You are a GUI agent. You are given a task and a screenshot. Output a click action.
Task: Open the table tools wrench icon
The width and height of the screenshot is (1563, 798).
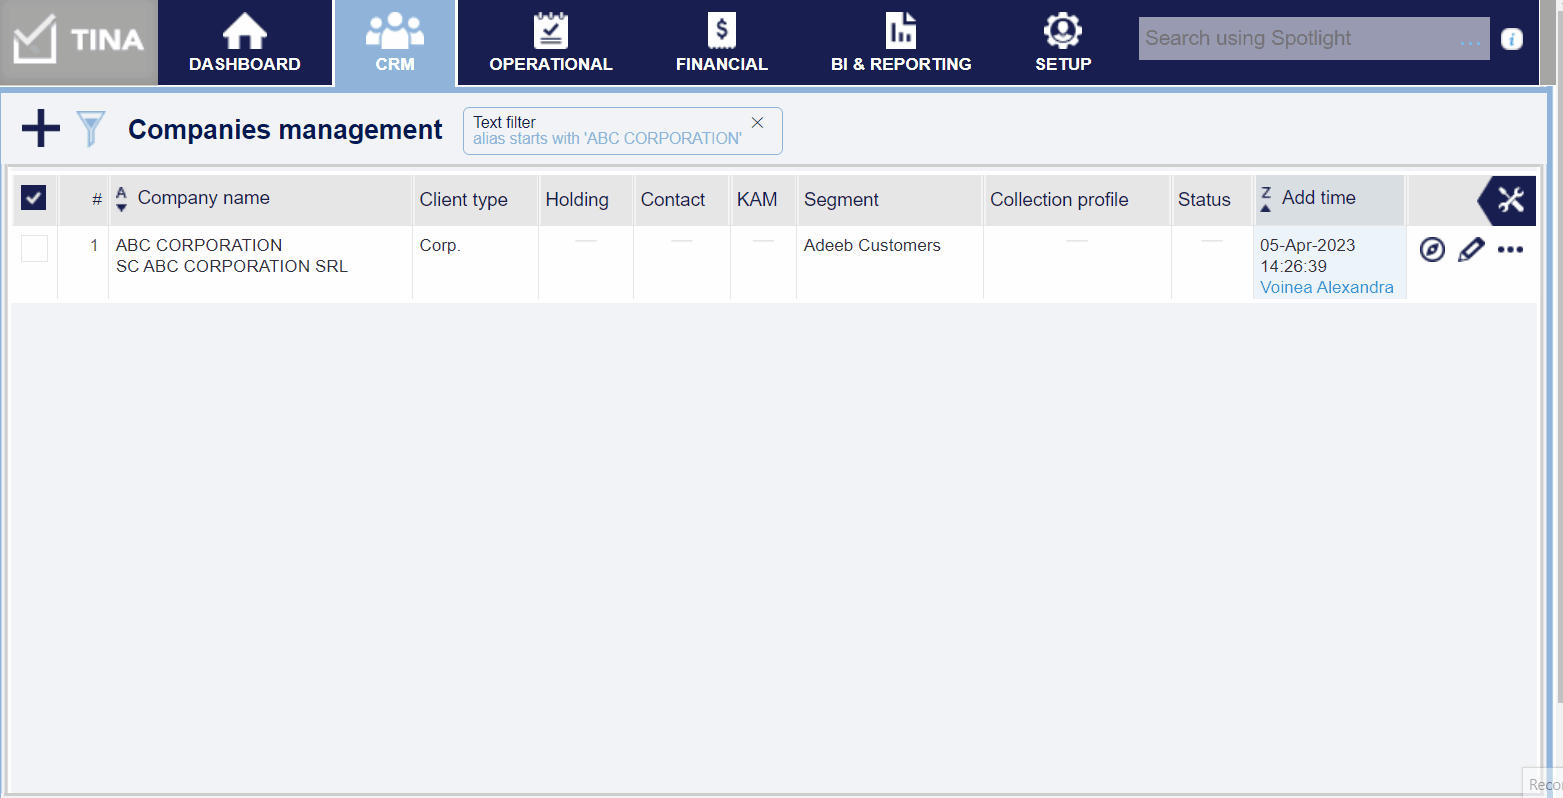pyautogui.click(x=1510, y=200)
